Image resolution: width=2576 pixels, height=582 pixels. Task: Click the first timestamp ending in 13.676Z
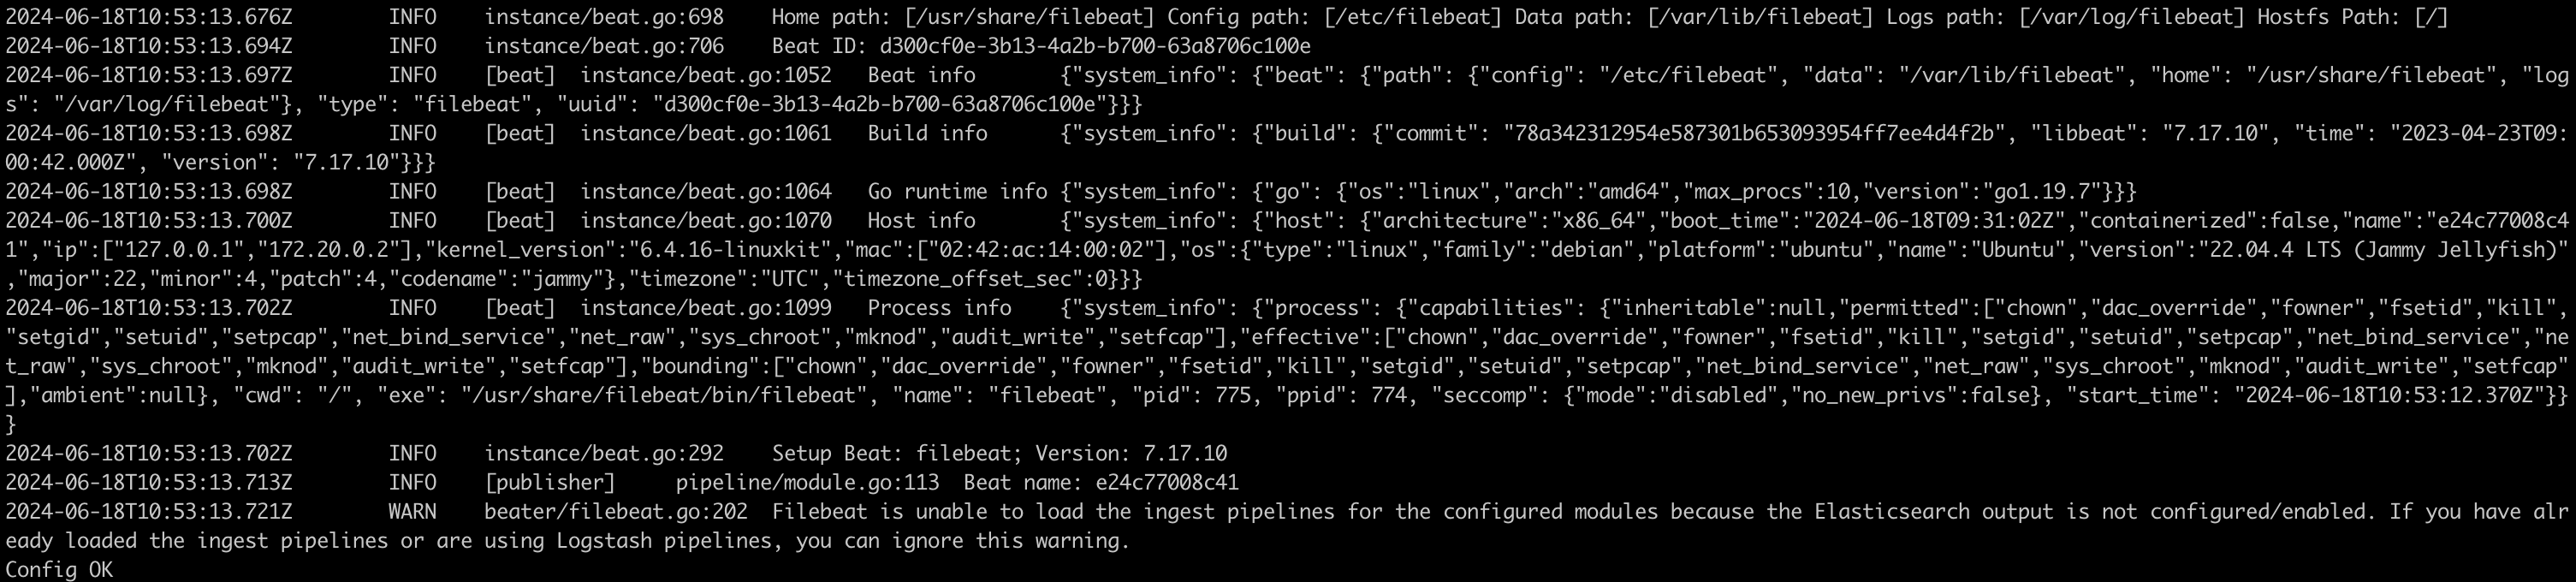[149, 17]
